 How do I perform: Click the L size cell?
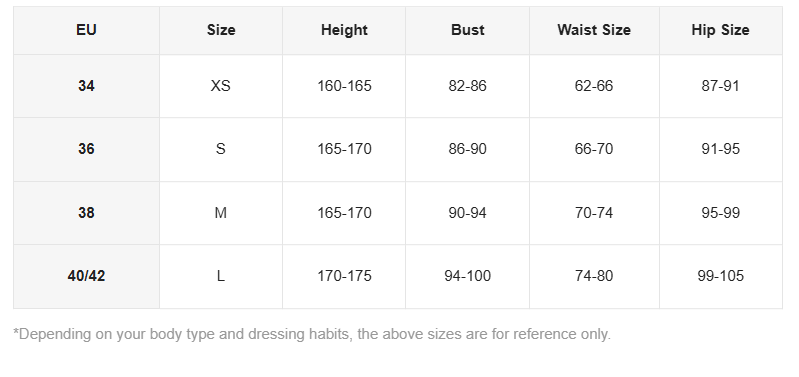(221, 276)
